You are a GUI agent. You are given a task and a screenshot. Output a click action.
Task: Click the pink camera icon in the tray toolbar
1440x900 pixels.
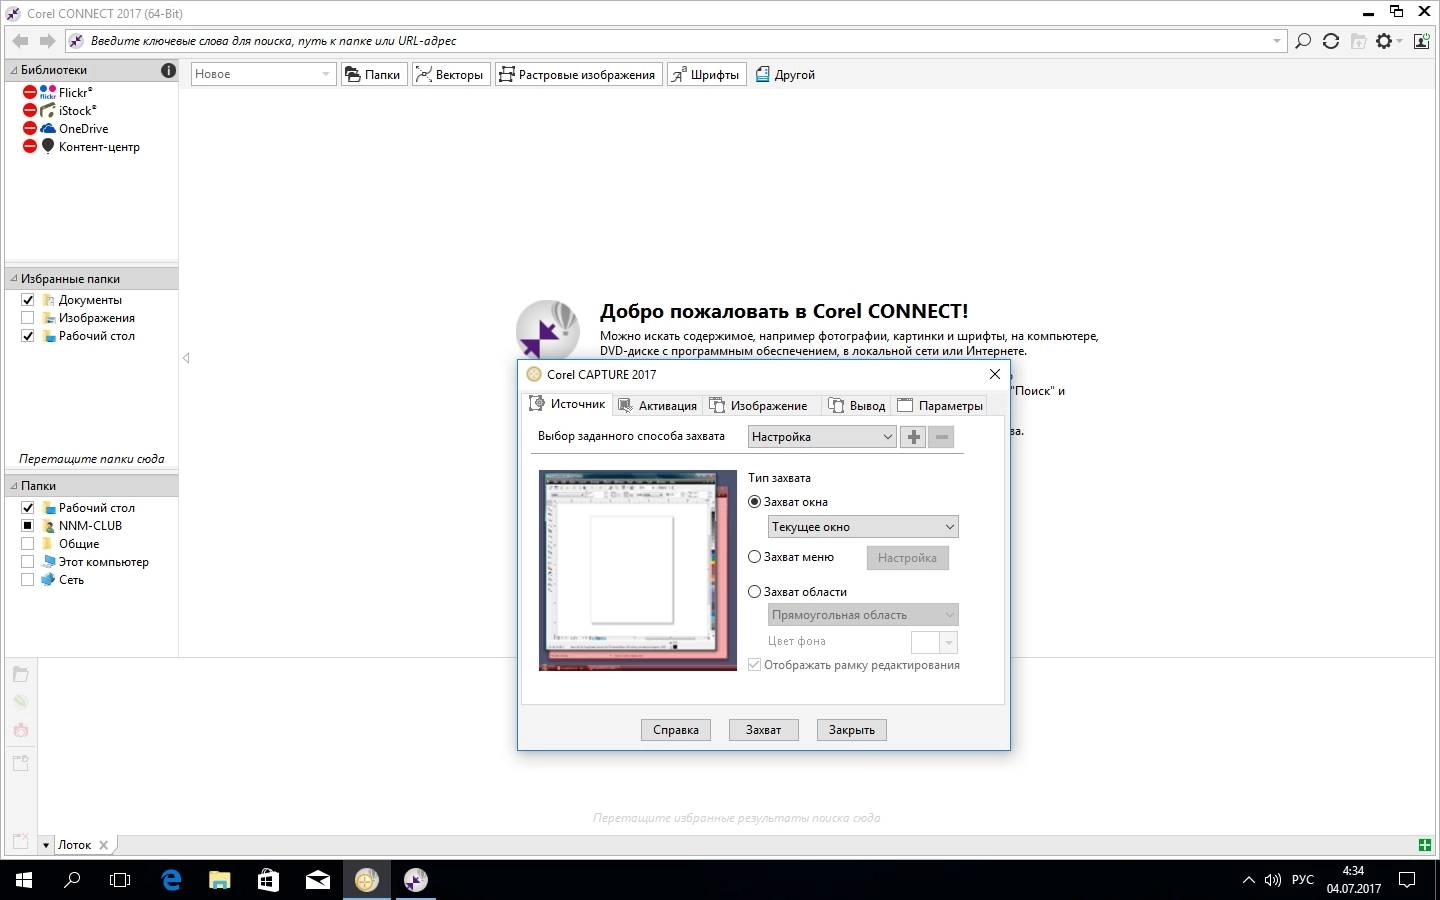[x=21, y=730]
